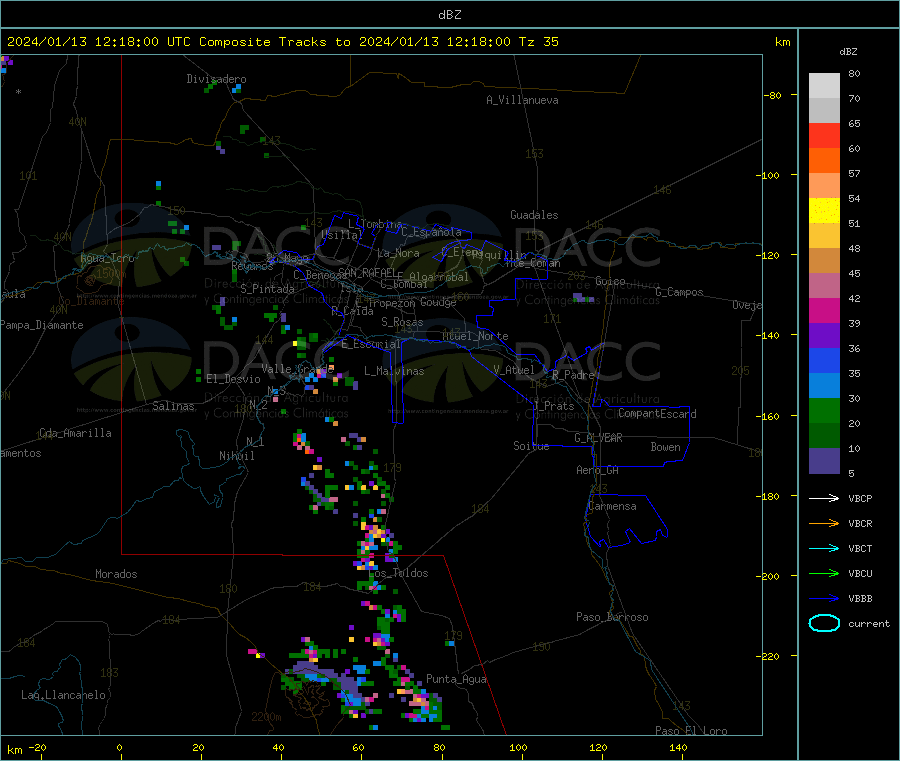Click the 'Agua_Toro' map label
The image size is (900, 761).
(107, 258)
